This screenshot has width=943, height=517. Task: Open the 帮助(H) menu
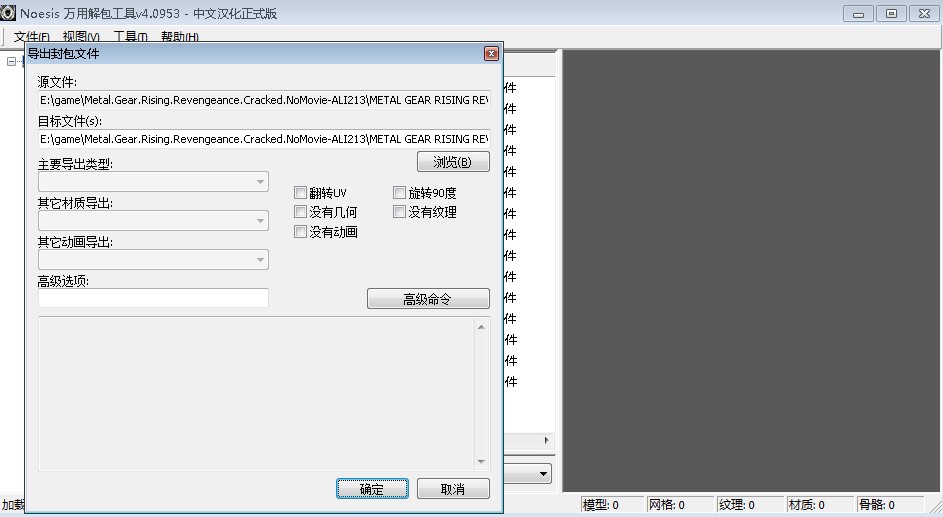(179, 37)
